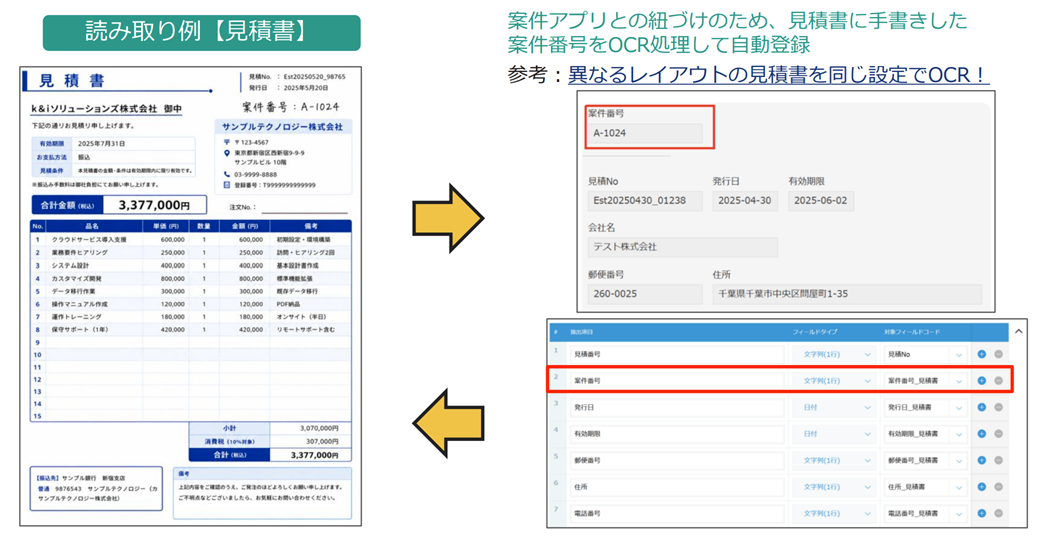Click the 郵便番号 extraction item input
The width and height of the screenshot is (1043, 538).
pos(677,460)
